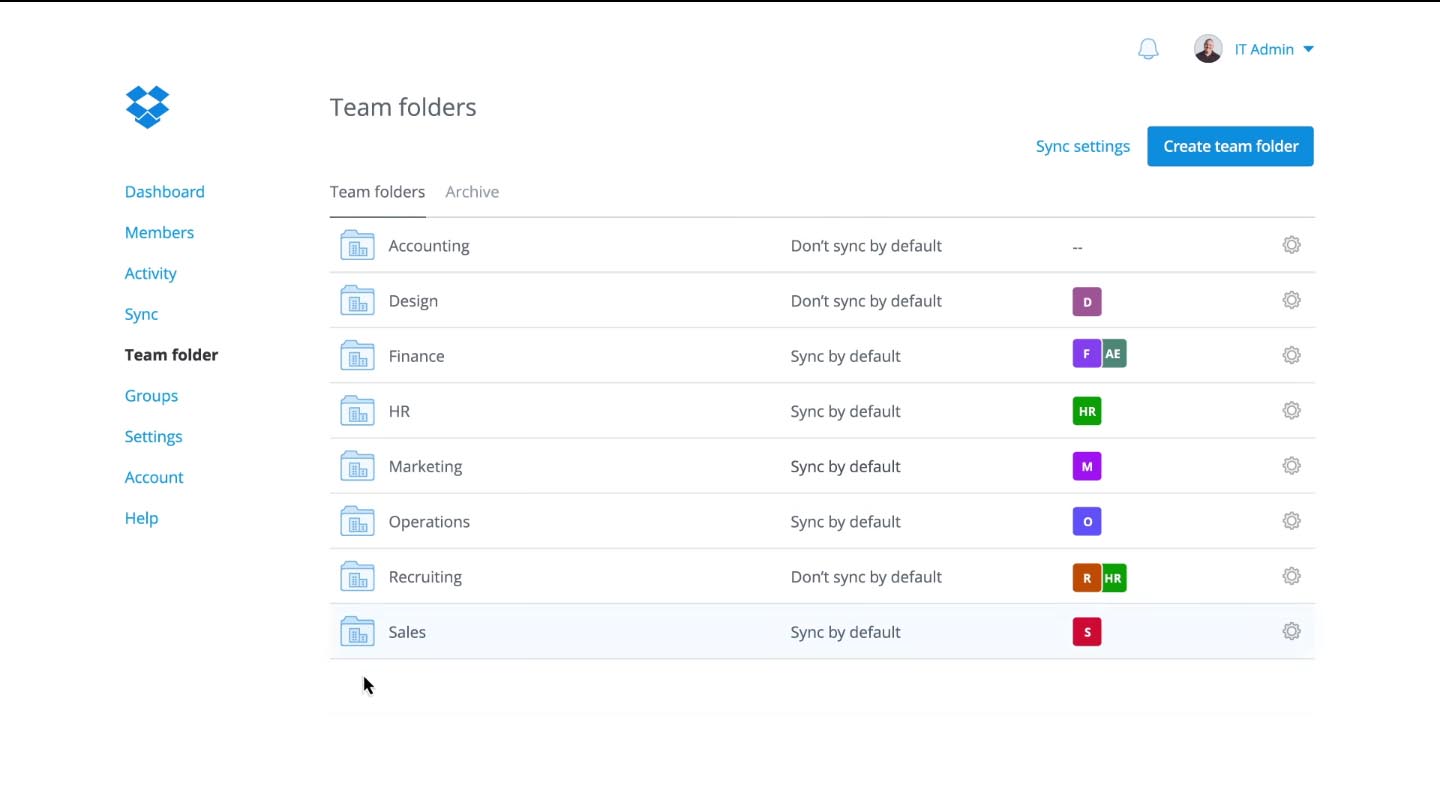Image resolution: width=1440 pixels, height=810 pixels.
Task: Open Help in the sidebar
Action: (x=141, y=519)
